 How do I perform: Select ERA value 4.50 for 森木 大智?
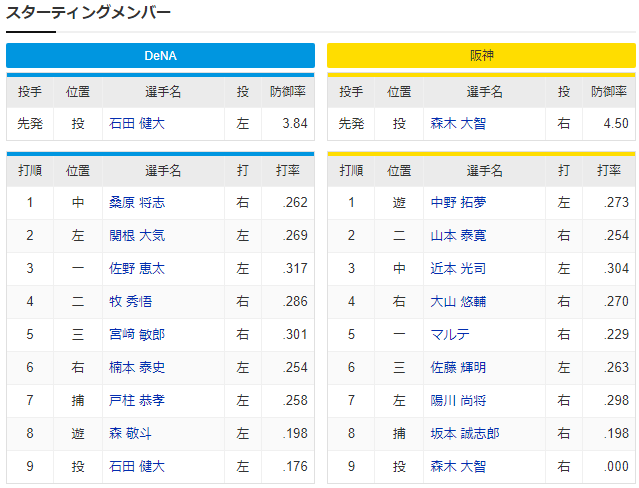click(616, 124)
